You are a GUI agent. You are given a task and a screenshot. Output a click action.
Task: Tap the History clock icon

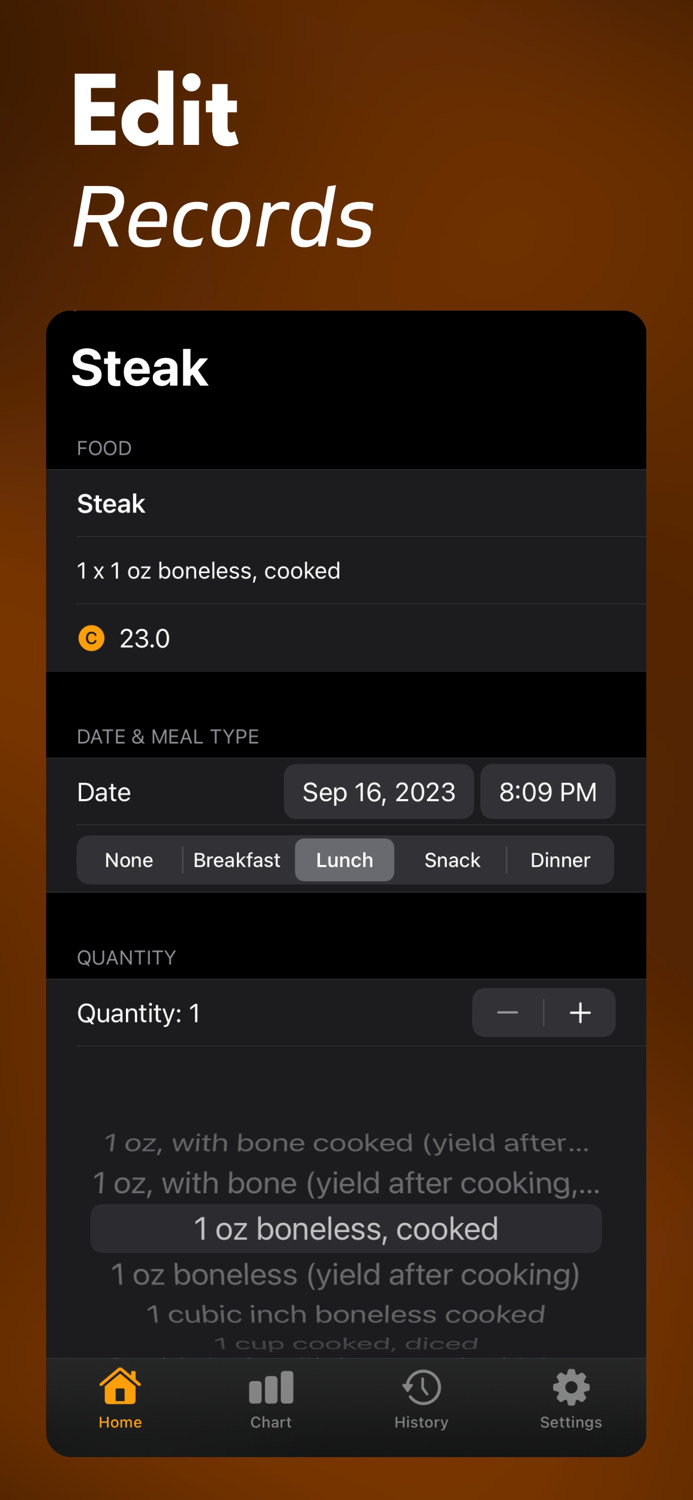(x=421, y=1389)
